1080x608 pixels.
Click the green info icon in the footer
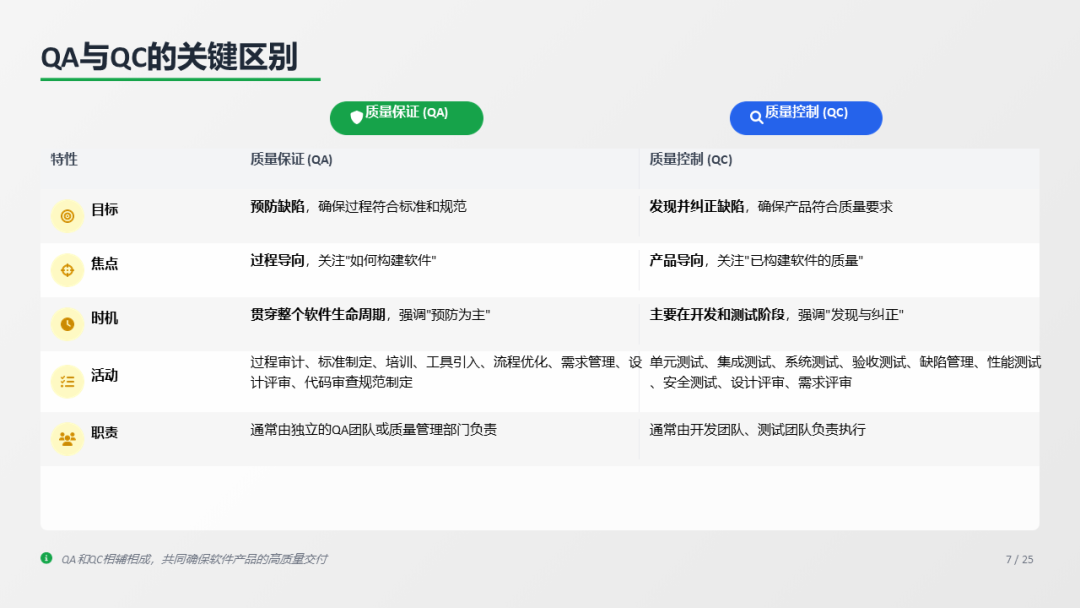tap(46, 558)
